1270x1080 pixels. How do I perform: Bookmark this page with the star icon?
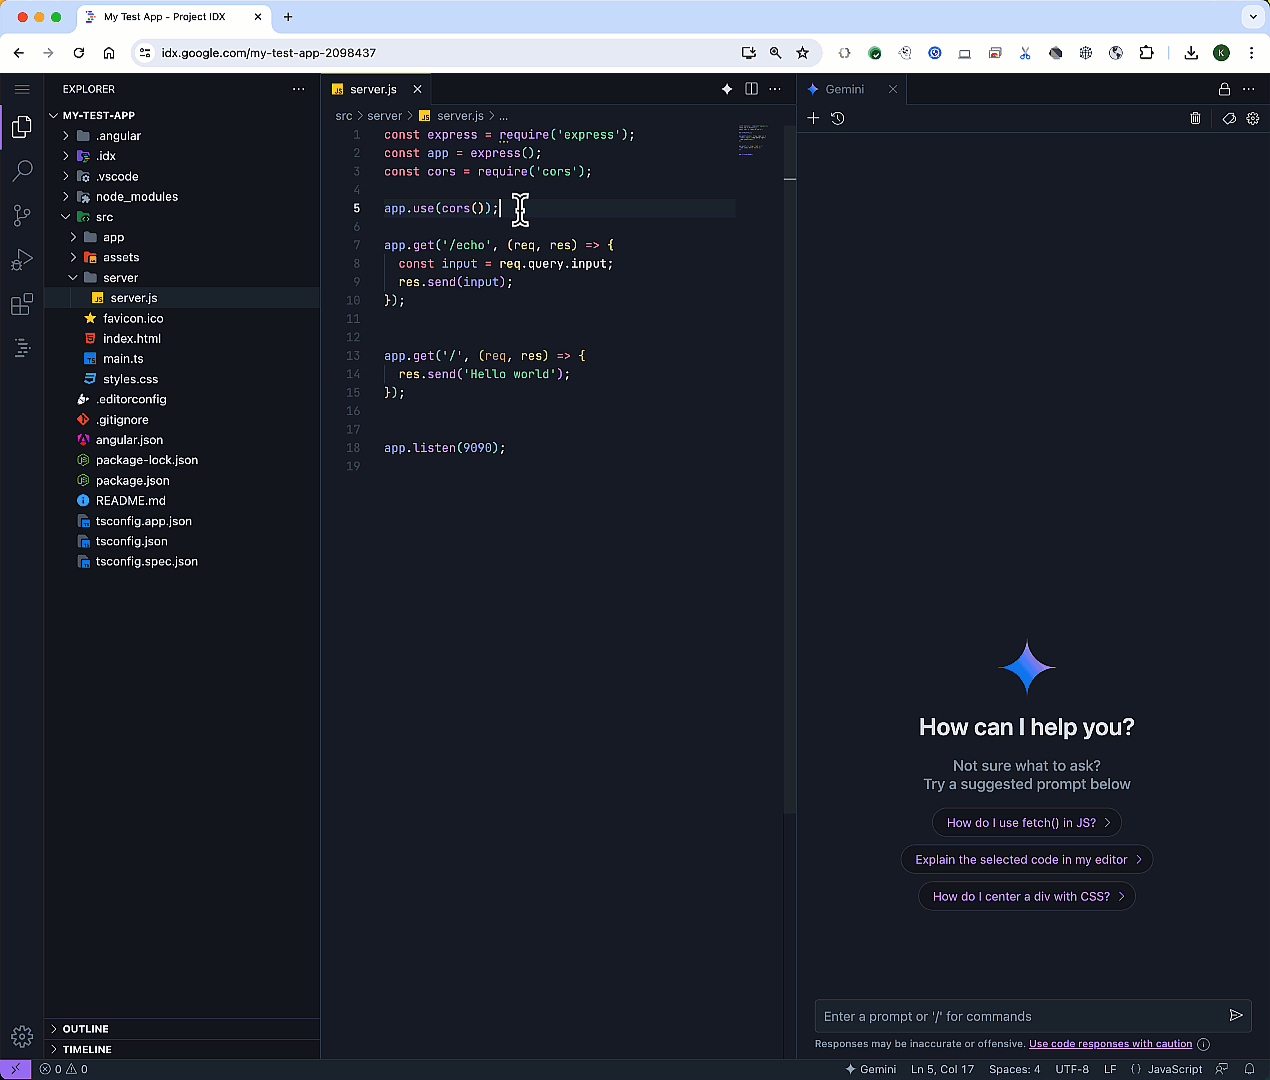[x=802, y=53]
